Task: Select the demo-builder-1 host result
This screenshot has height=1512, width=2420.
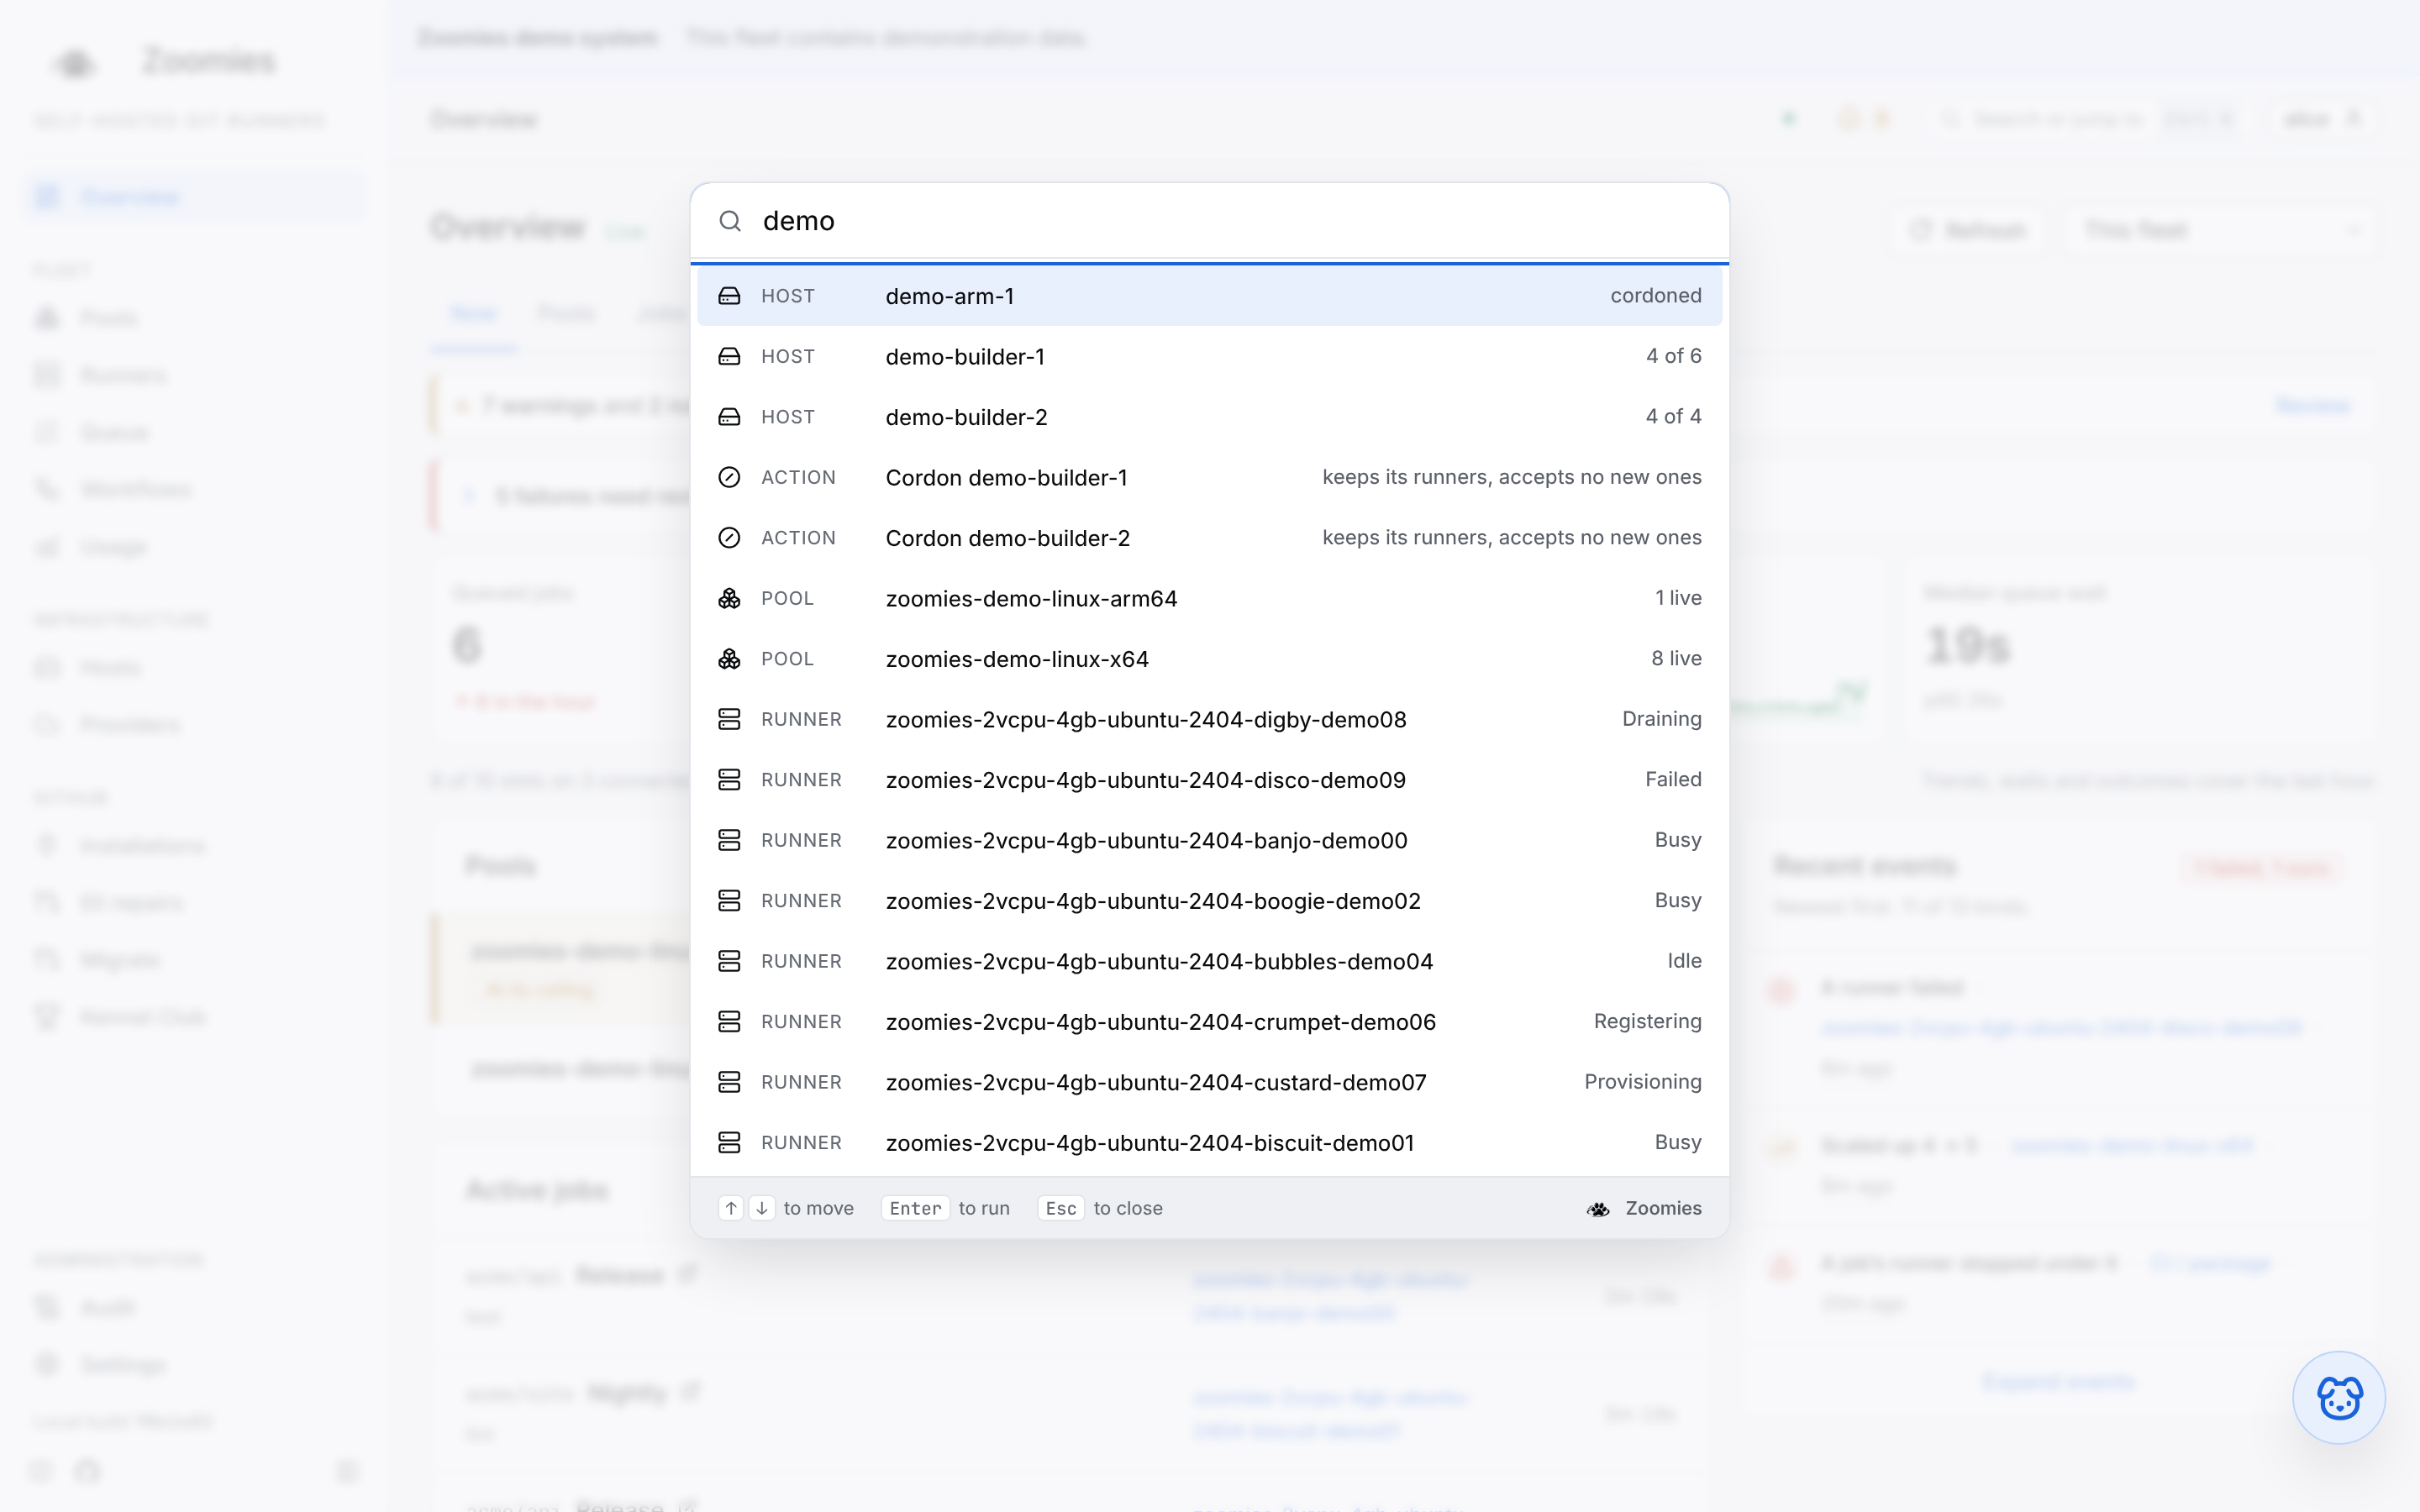Action: coord(1209,356)
